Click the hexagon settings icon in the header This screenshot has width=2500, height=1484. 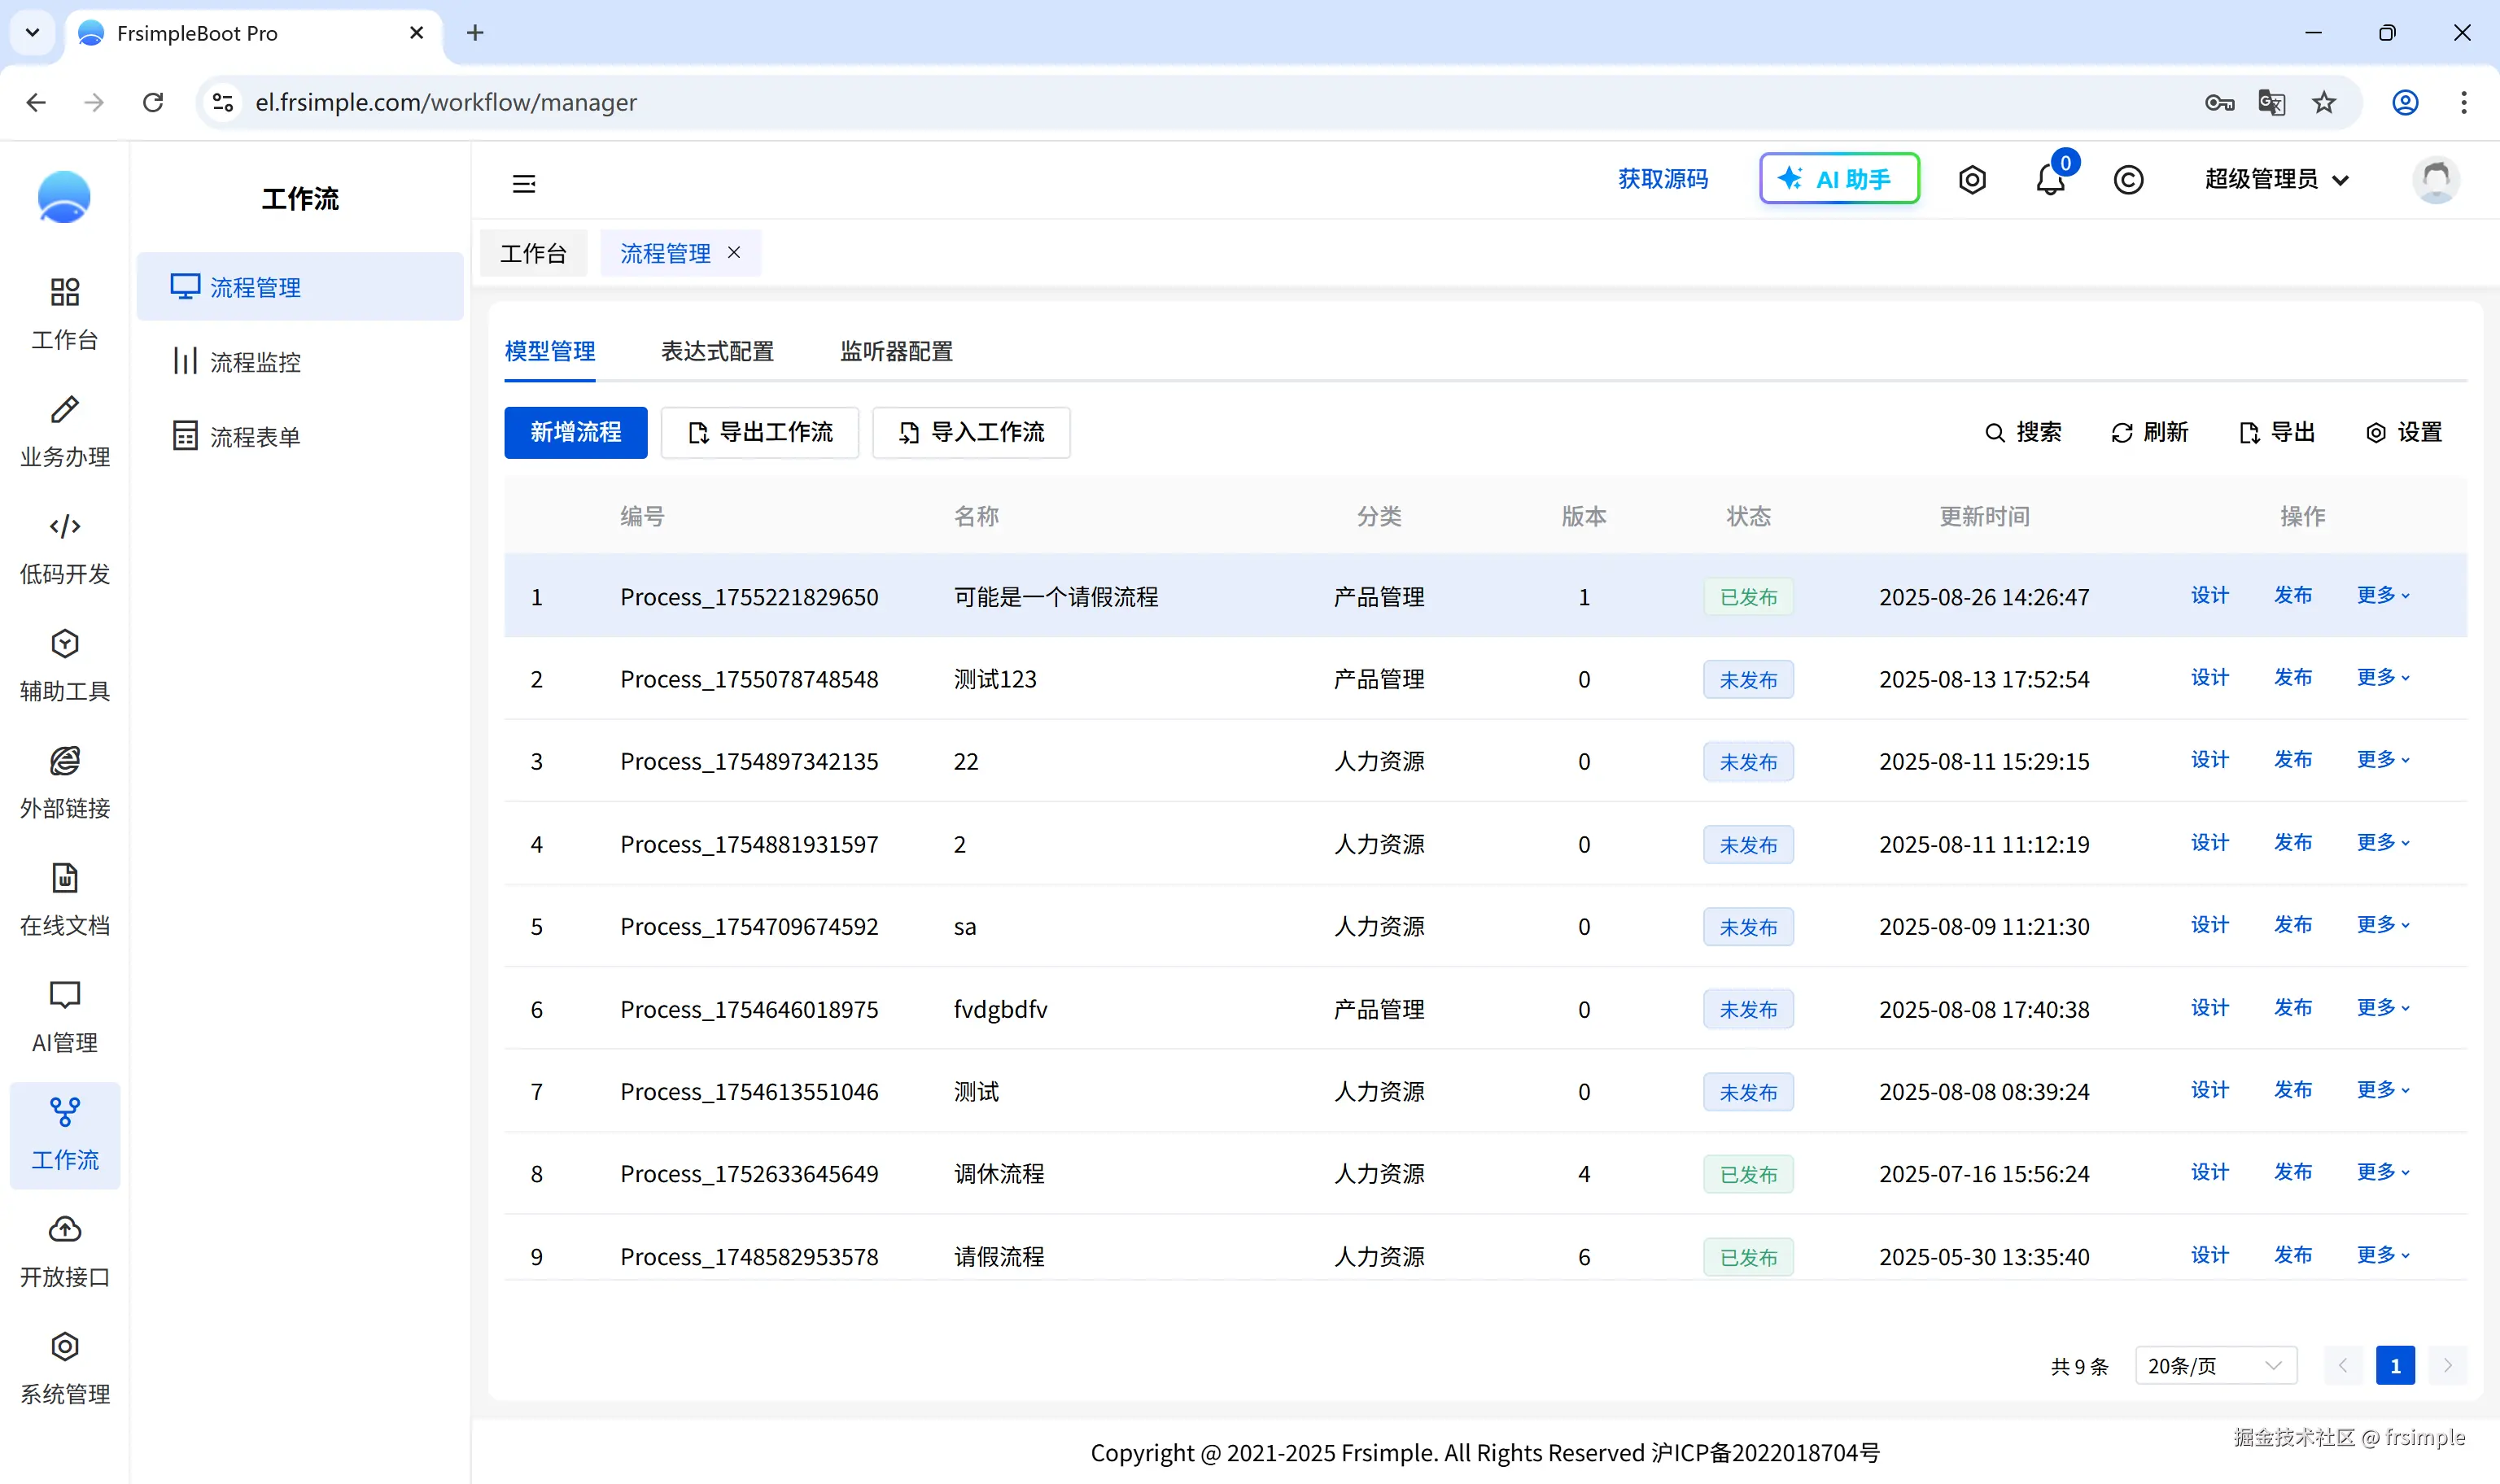(1972, 180)
